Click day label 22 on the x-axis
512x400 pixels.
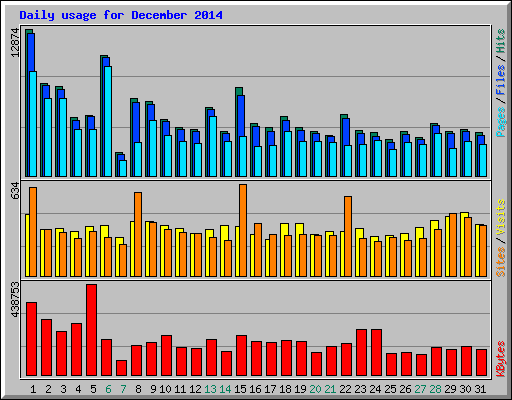coord(345,389)
